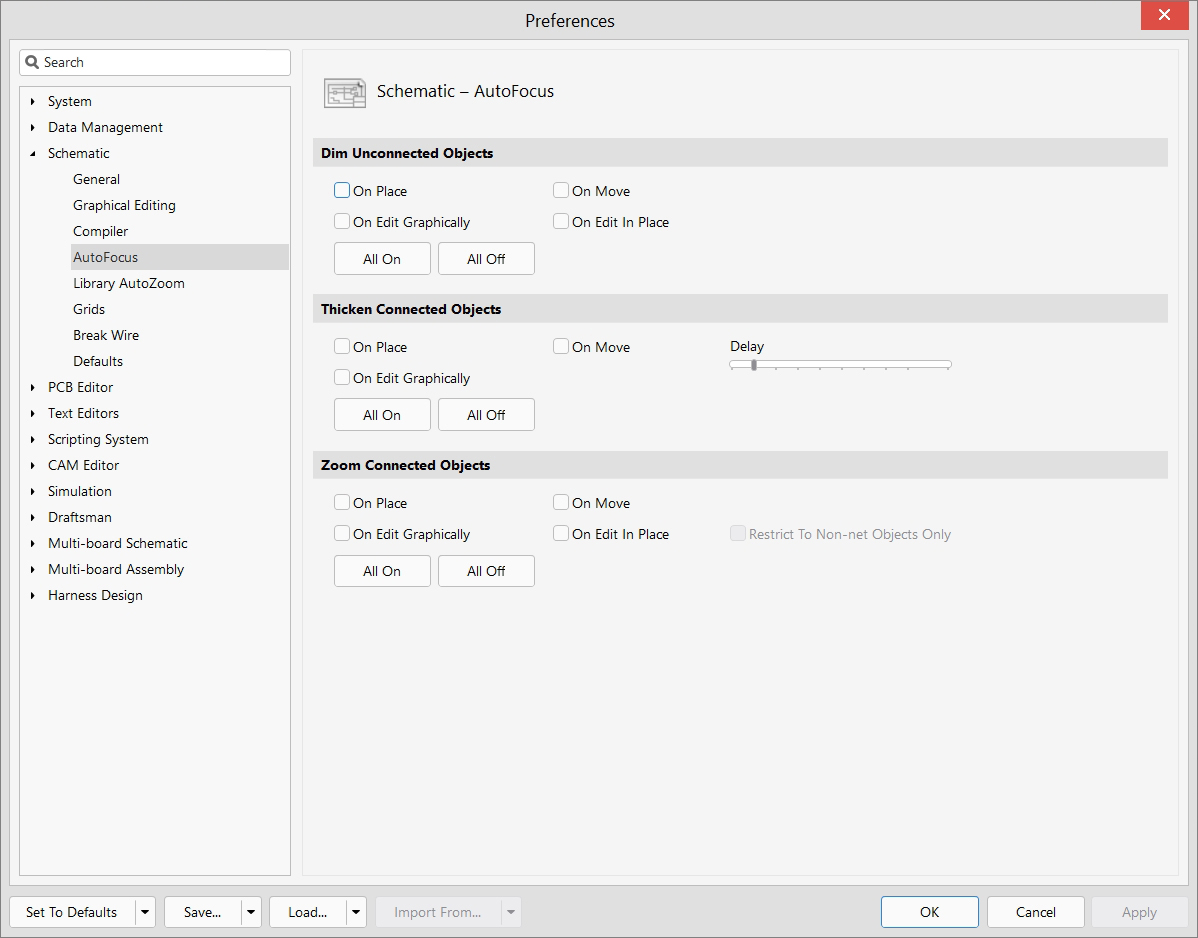Expand the Multi-board Schematic node

33,543
